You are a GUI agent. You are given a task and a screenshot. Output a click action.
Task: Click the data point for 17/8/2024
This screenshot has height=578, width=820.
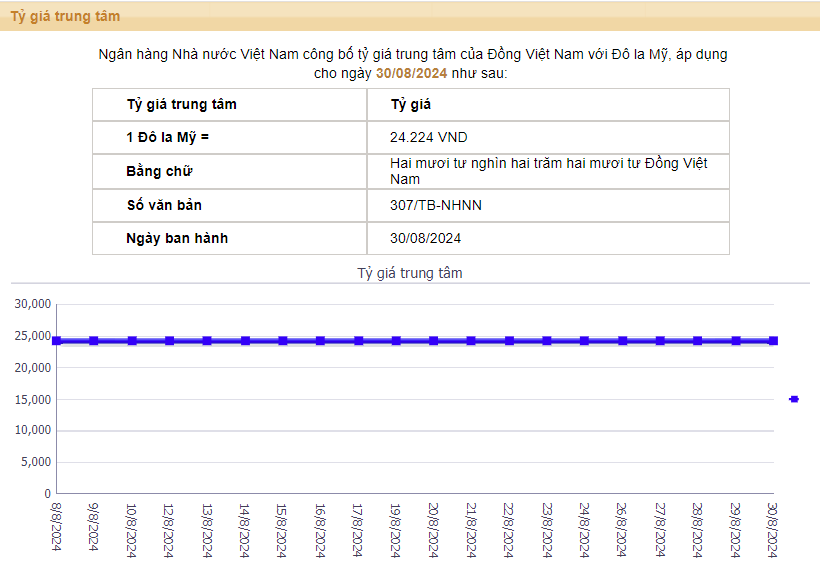[x=359, y=341]
